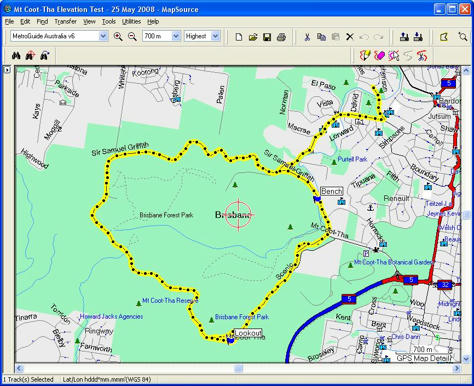474x386 pixels.
Task: Click the Zoom Out magnifier icon
Action: (132, 36)
